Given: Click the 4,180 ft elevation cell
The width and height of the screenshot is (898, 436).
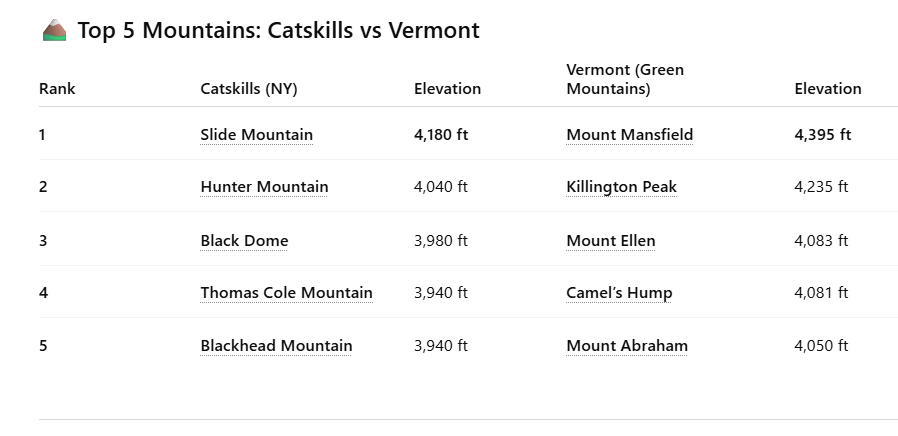Looking at the screenshot, I should tap(441, 135).
